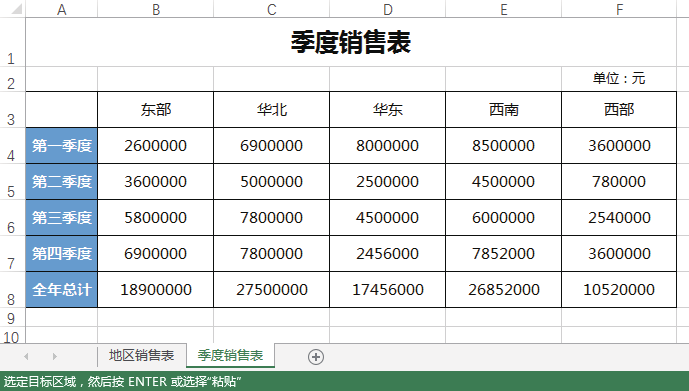Select column C header
The height and width of the screenshot is (391, 689).
click(x=272, y=9)
